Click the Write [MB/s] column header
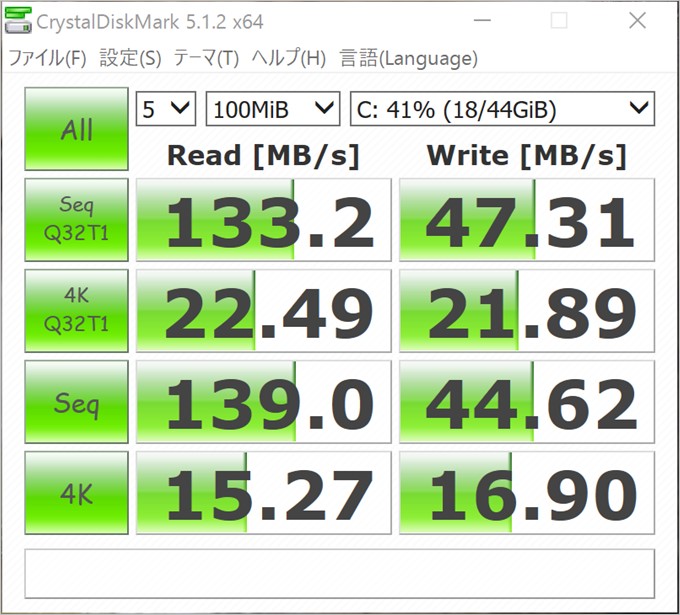 [x=526, y=155]
